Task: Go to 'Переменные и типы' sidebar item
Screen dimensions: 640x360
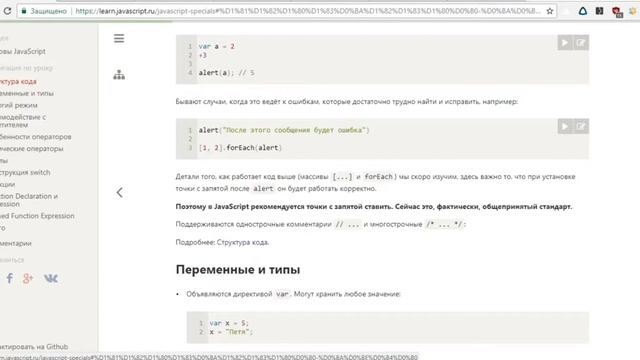Action: coord(27,93)
